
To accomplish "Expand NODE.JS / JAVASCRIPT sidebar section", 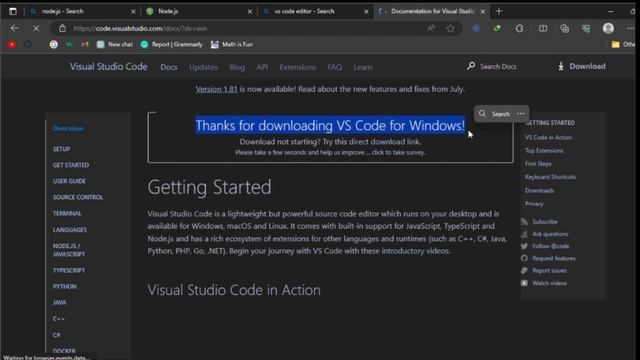I will point(69,250).
